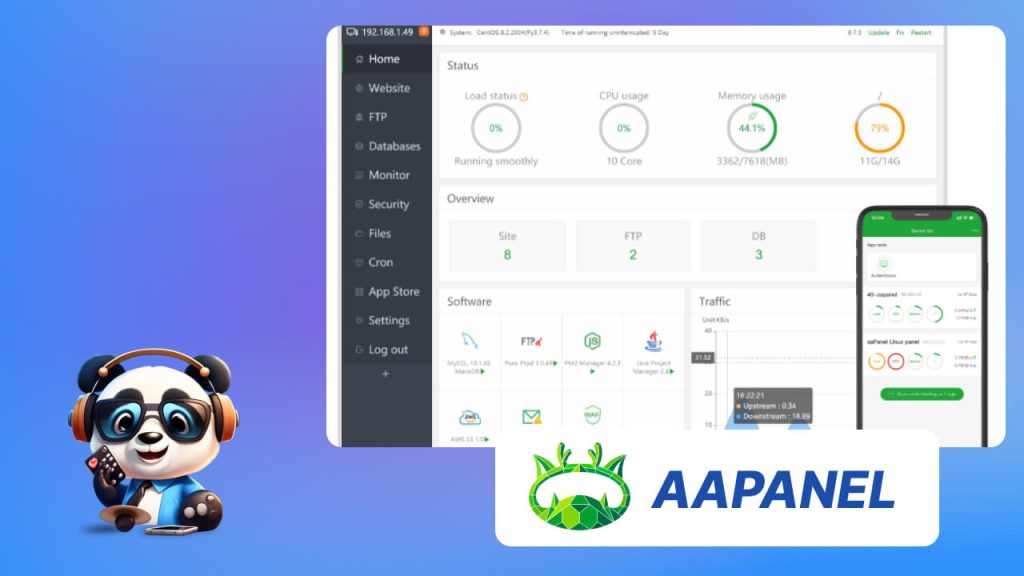
Task: Click the 192.168.1.49 server address
Action: click(387, 31)
